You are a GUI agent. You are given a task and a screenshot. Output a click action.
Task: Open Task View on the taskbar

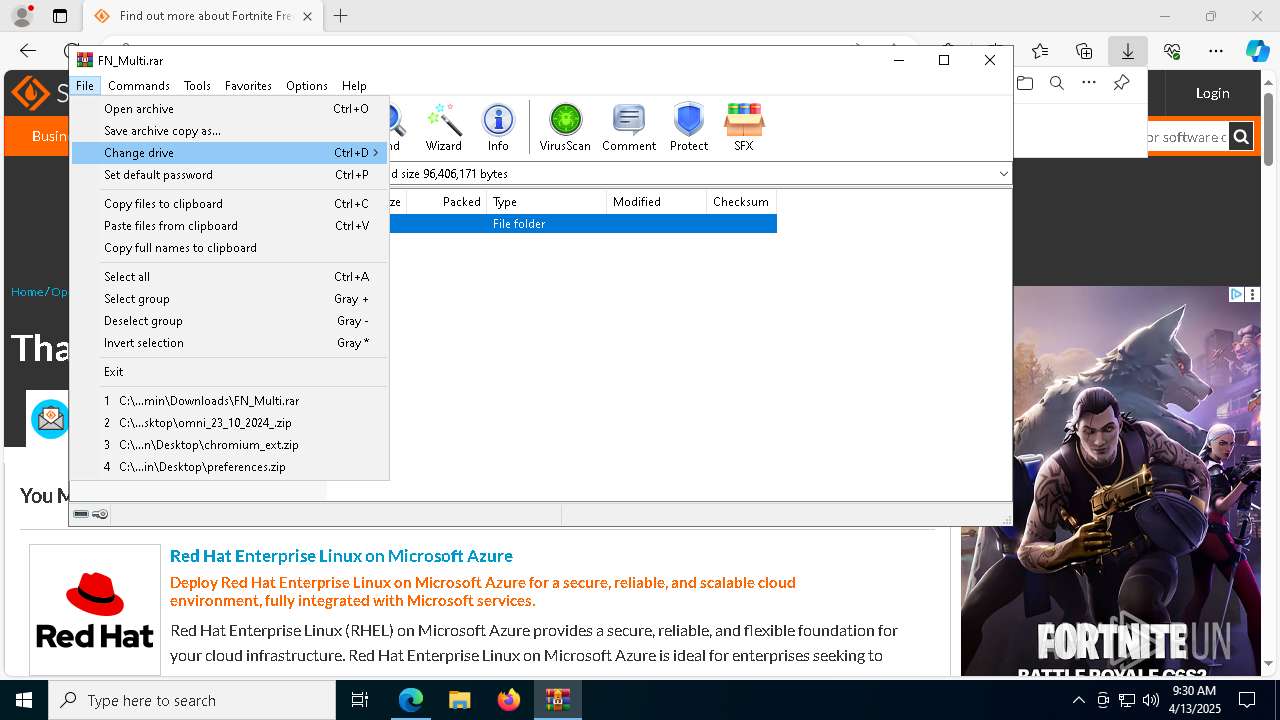point(360,700)
